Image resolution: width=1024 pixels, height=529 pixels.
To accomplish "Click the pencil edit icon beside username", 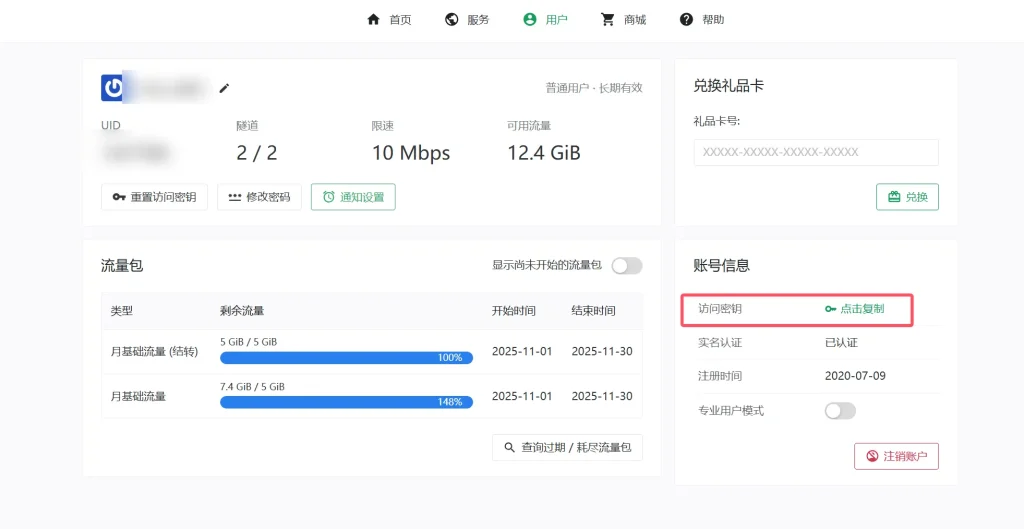I will [x=224, y=88].
